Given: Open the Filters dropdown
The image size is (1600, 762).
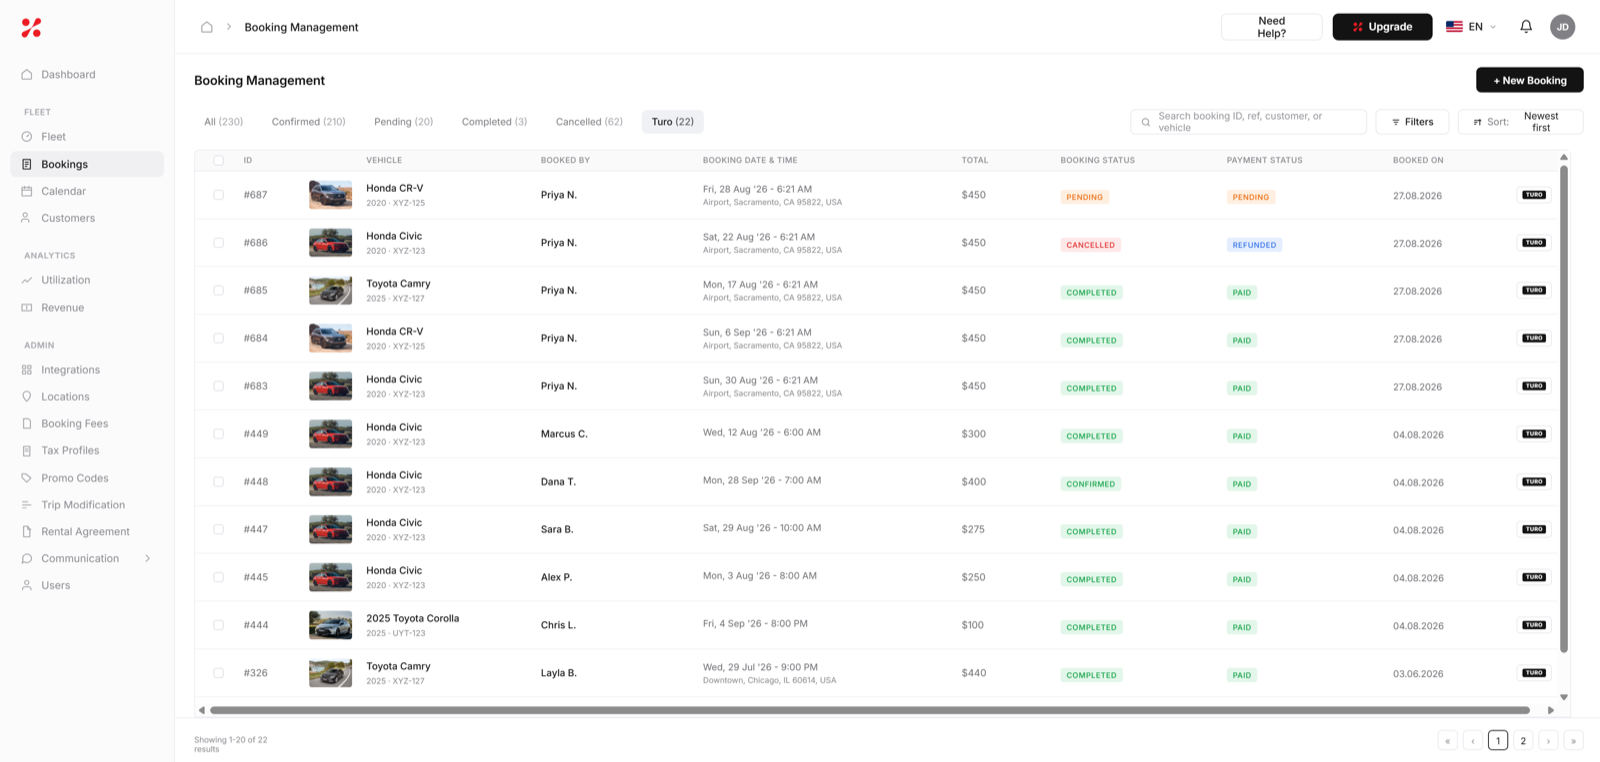Looking at the screenshot, I should point(1412,122).
